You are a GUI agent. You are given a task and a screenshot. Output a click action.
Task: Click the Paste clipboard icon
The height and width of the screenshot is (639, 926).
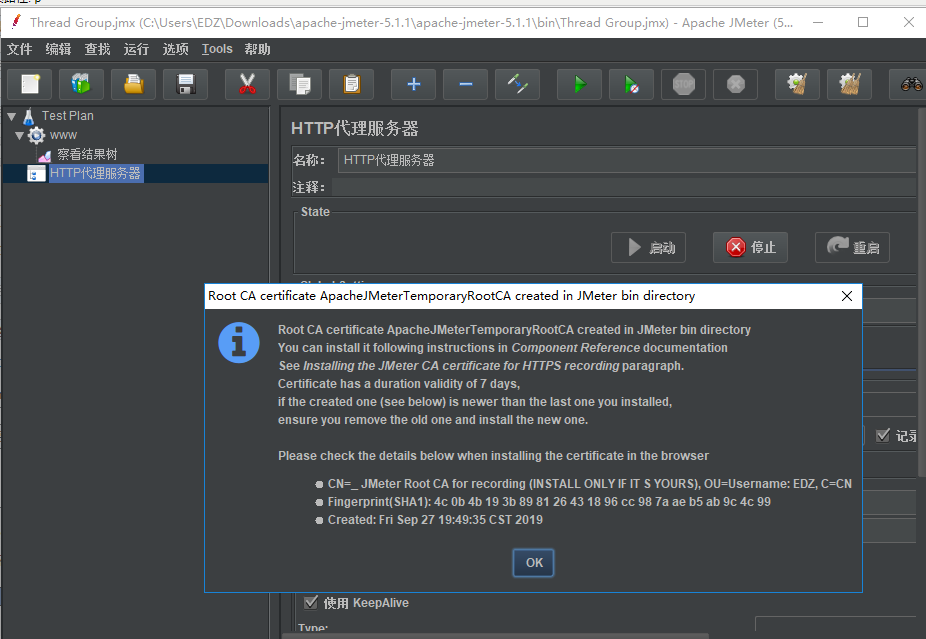point(351,84)
